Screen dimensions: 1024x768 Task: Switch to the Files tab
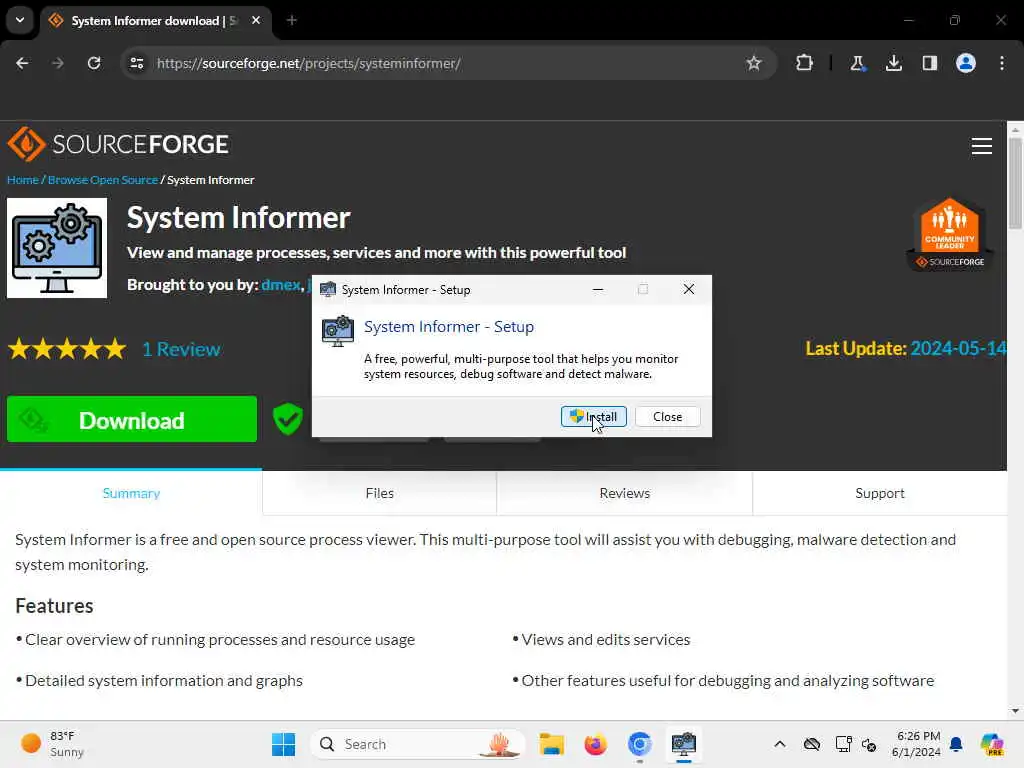point(379,493)
